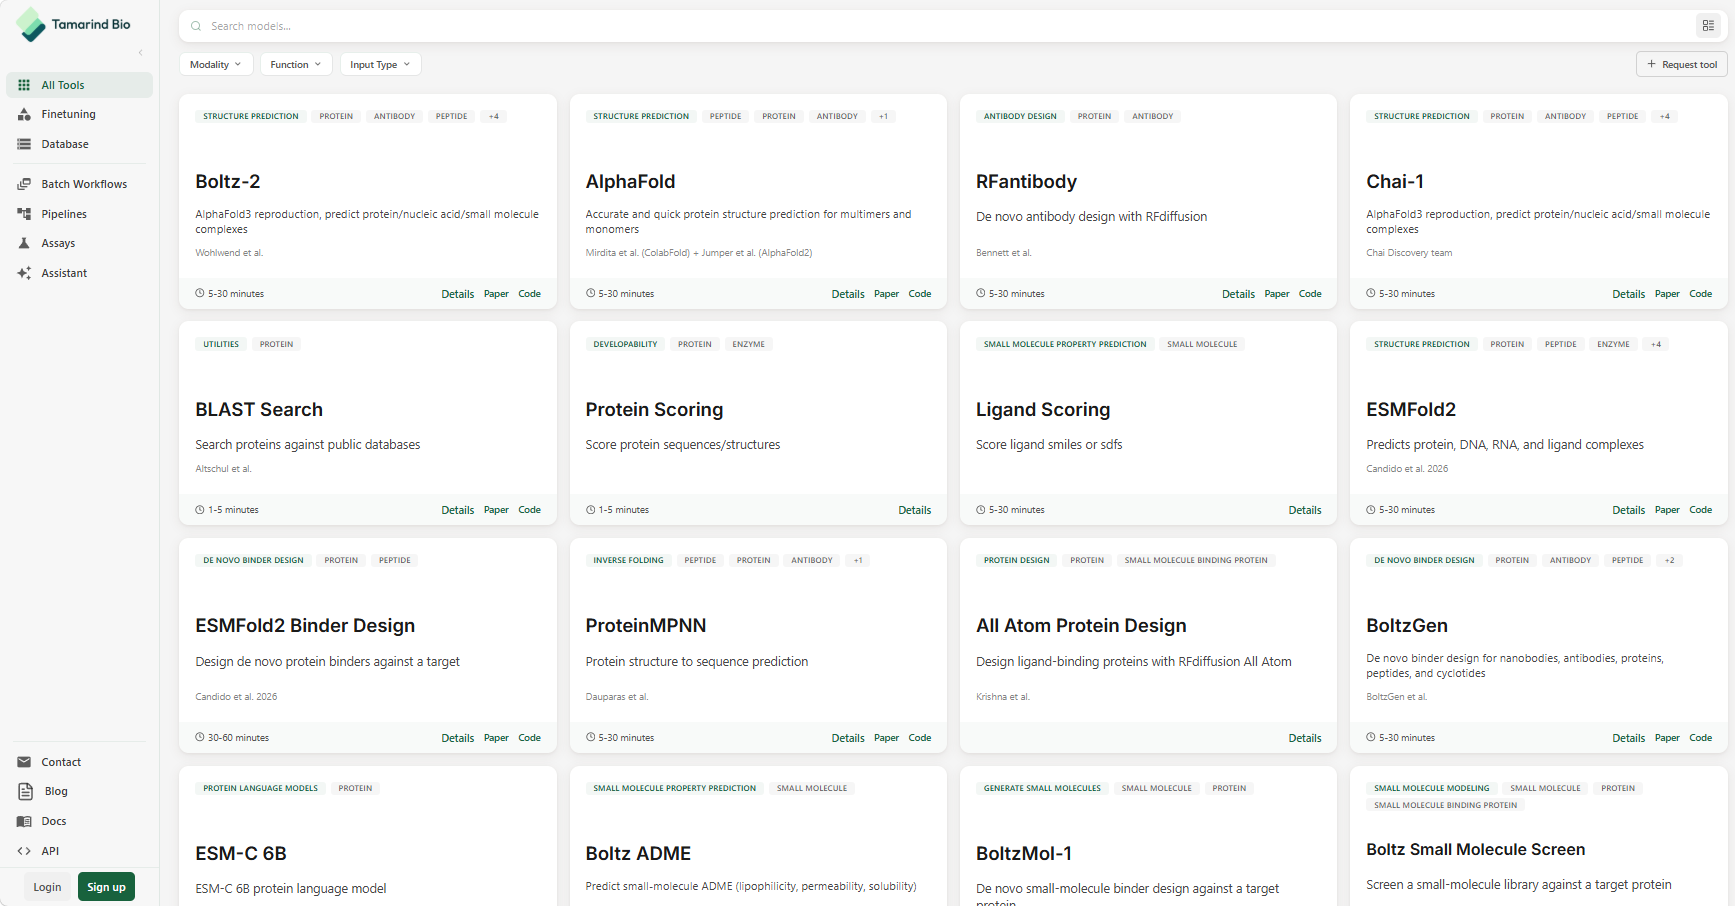The width and height of the screenshot is (1735, 906).
Task: Expand the +1 tags on ProteinMPNN card
Action: pos(858,560)
